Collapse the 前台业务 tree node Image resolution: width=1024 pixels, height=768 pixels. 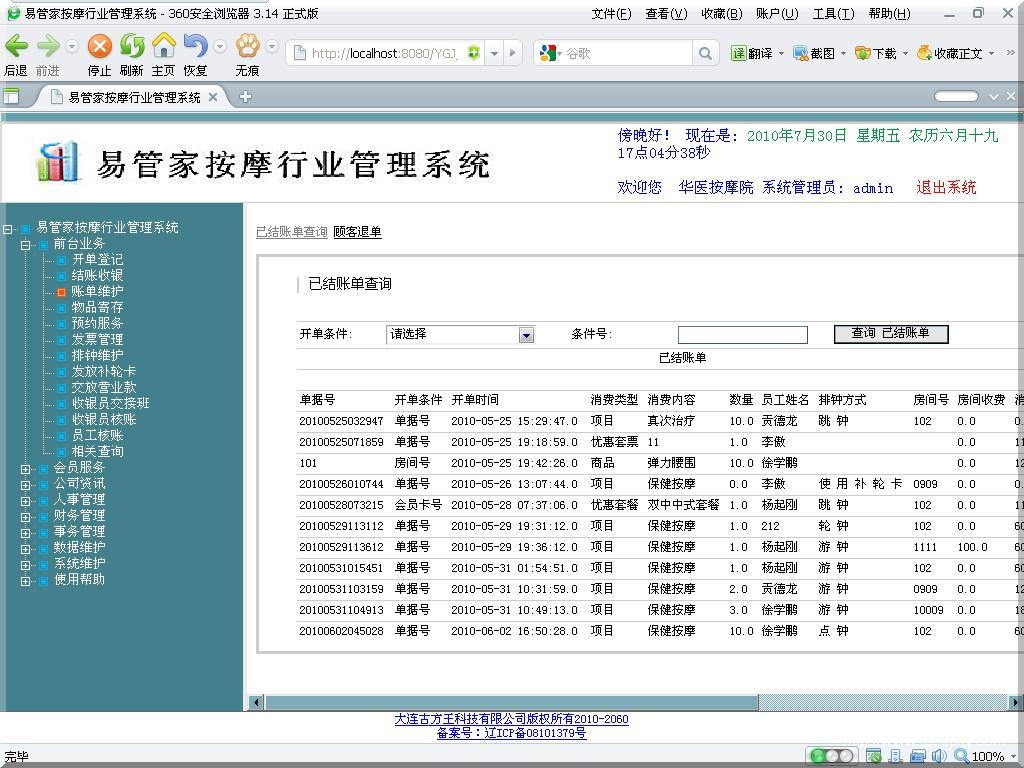tap(26, 244)
